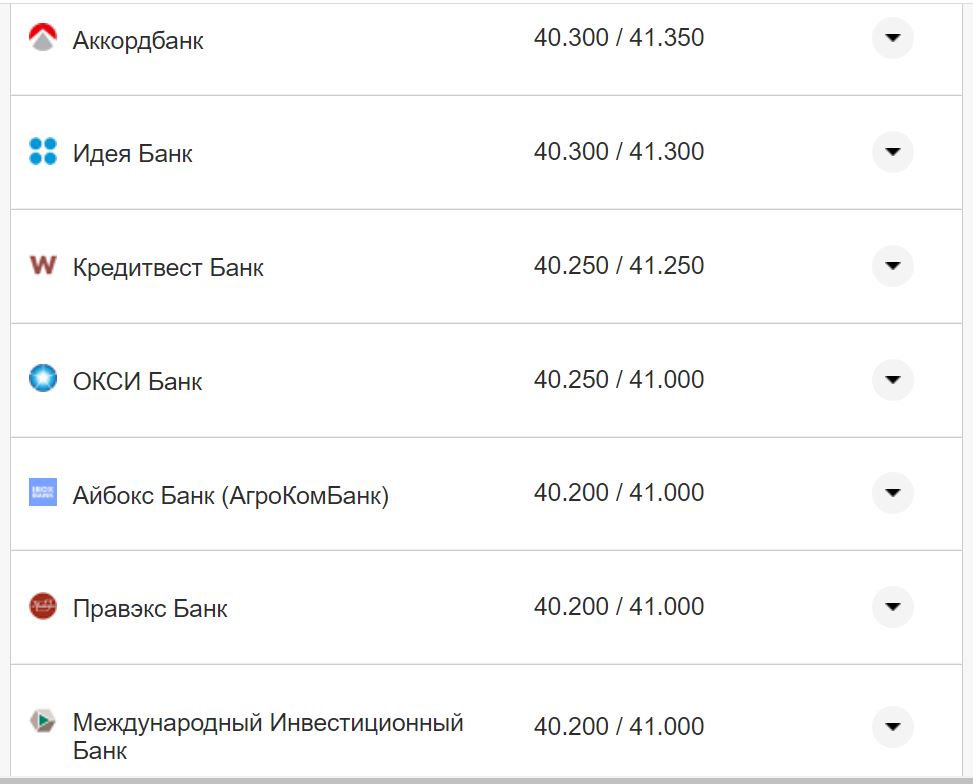
Task: Expand Международный Инвестиционный Банк details
Action: (891, 726)
